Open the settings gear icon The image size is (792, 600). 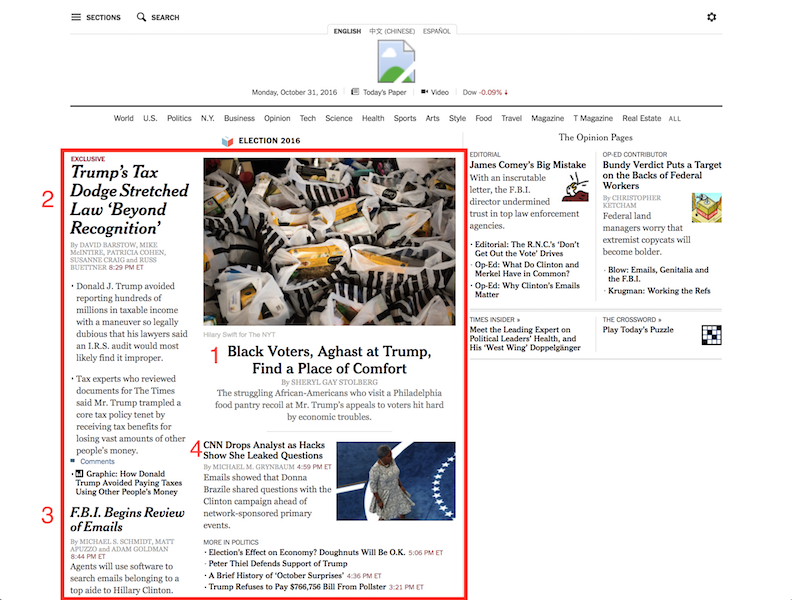pyautogui.click(x=711, y=17)
